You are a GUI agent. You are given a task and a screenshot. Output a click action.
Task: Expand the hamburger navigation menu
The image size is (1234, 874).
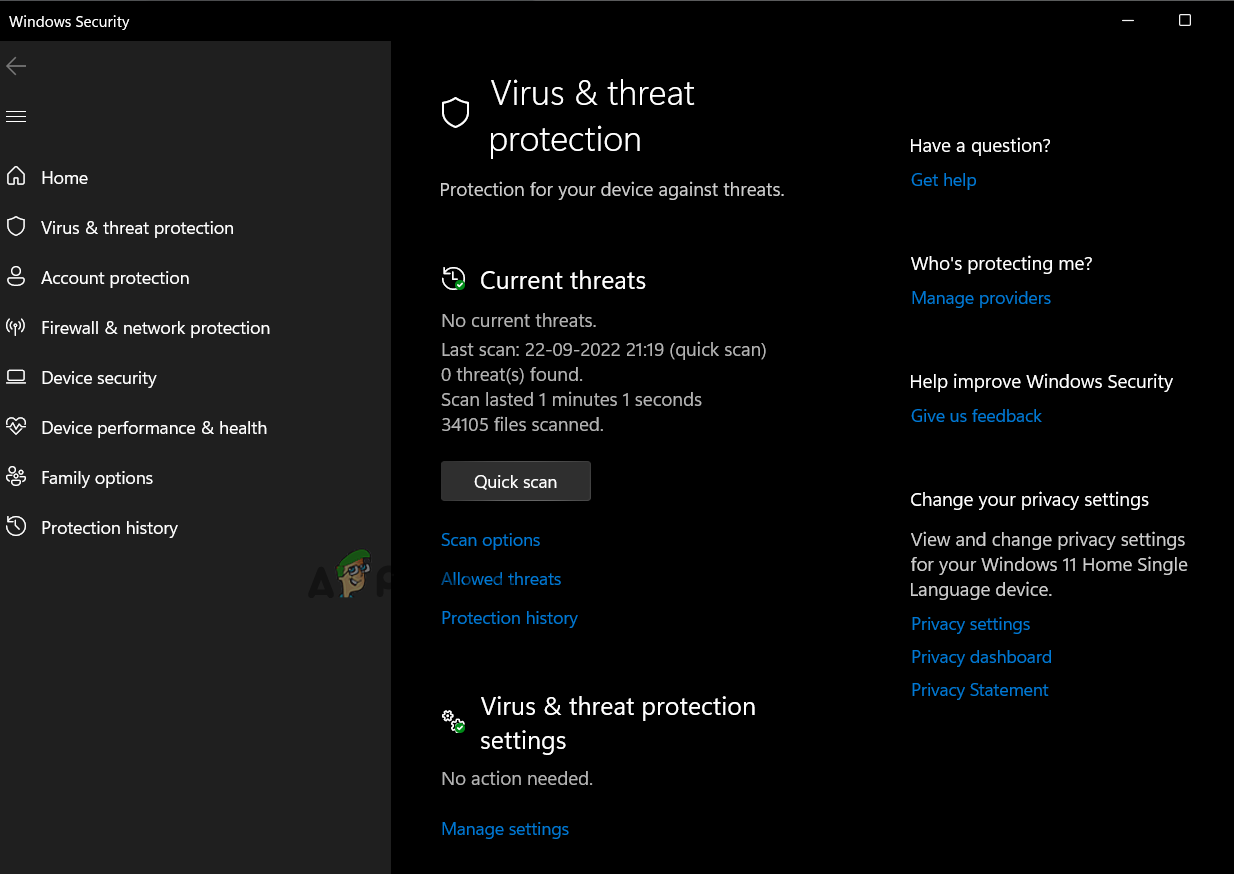coord(16,117)
